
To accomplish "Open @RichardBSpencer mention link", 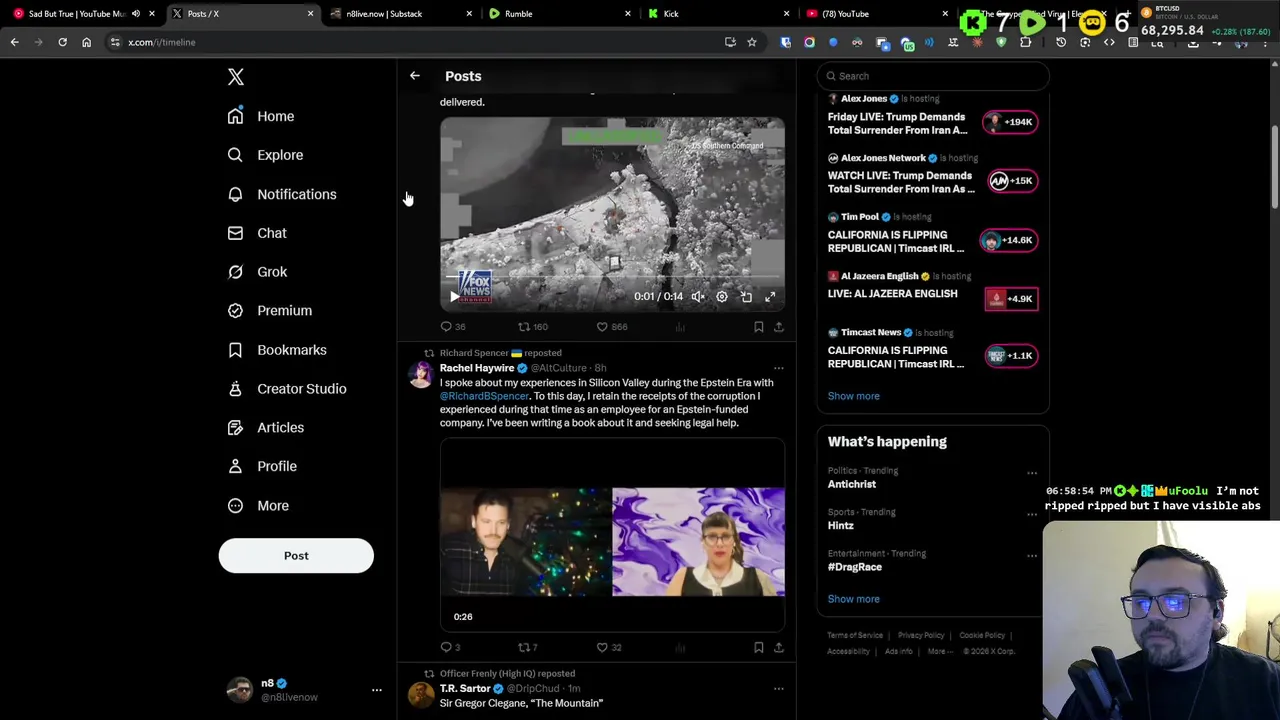I will 484,396.
